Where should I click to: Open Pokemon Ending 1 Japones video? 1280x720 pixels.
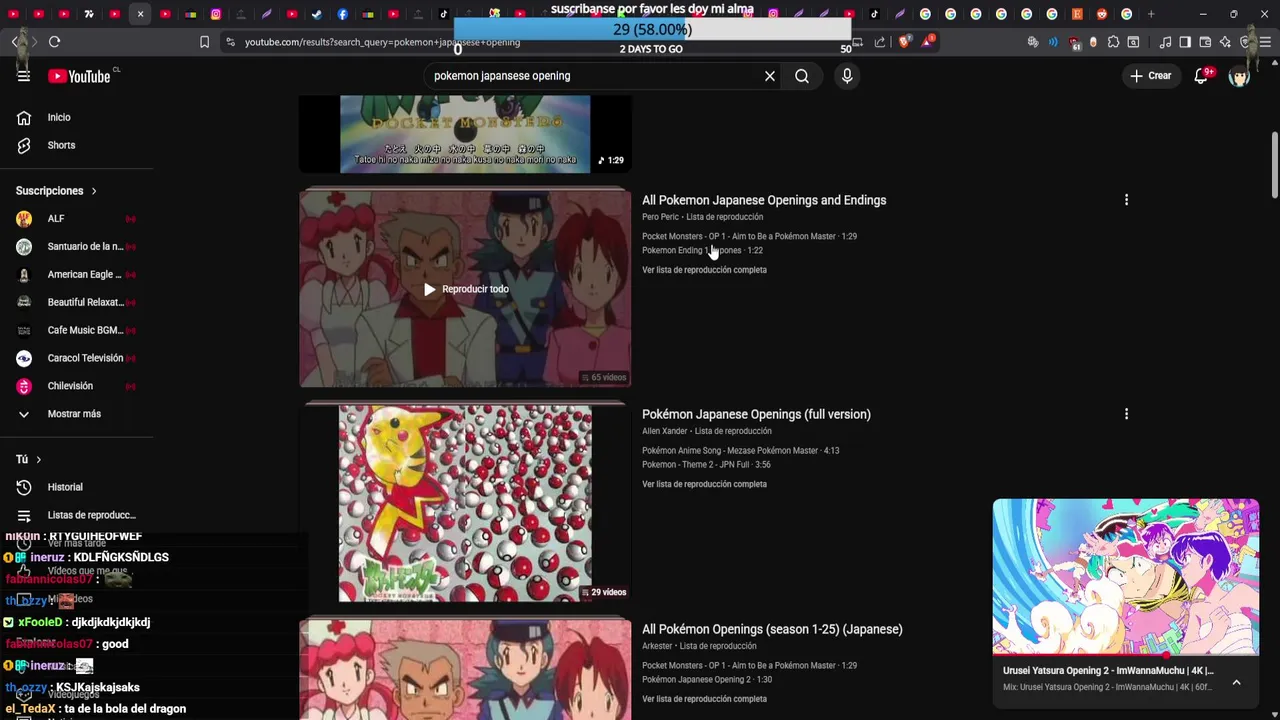coord(702,251)
